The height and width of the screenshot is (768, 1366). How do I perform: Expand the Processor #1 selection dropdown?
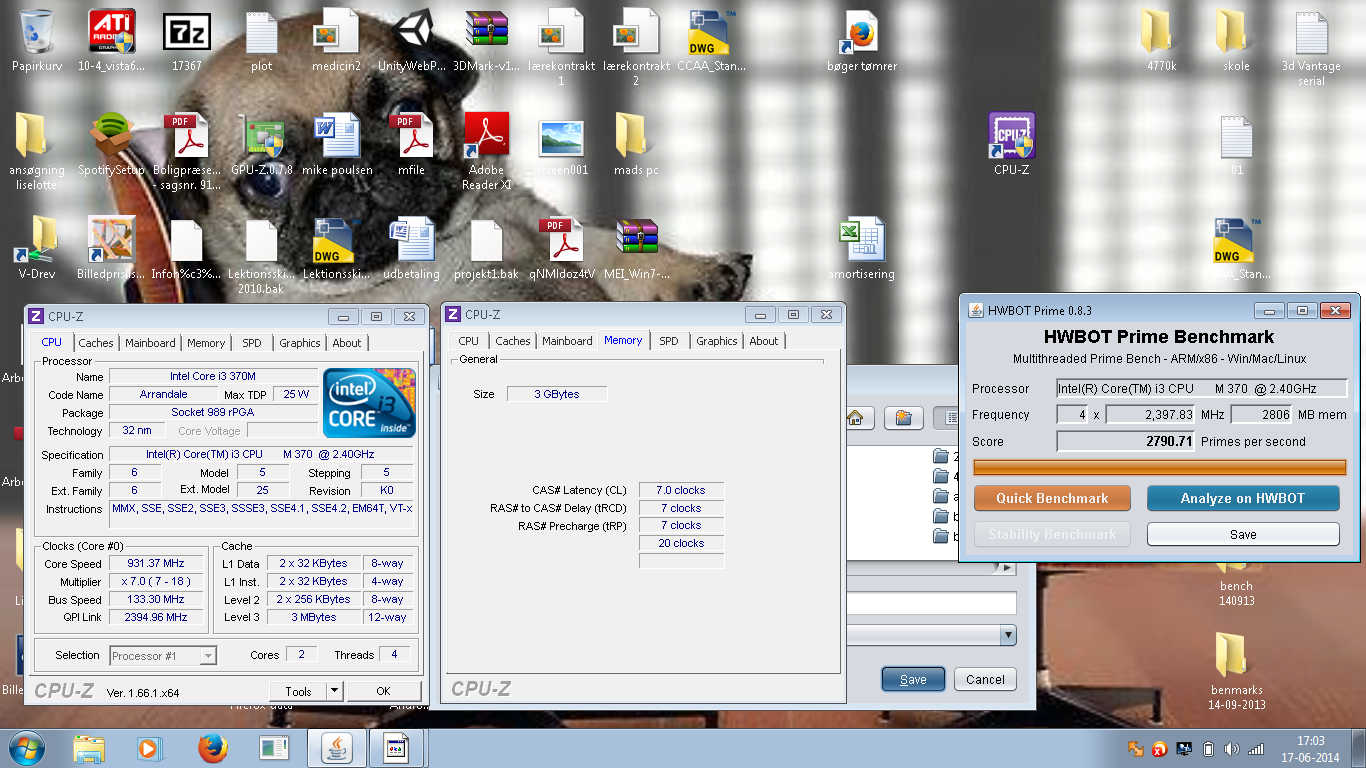[x=208, y=656]
